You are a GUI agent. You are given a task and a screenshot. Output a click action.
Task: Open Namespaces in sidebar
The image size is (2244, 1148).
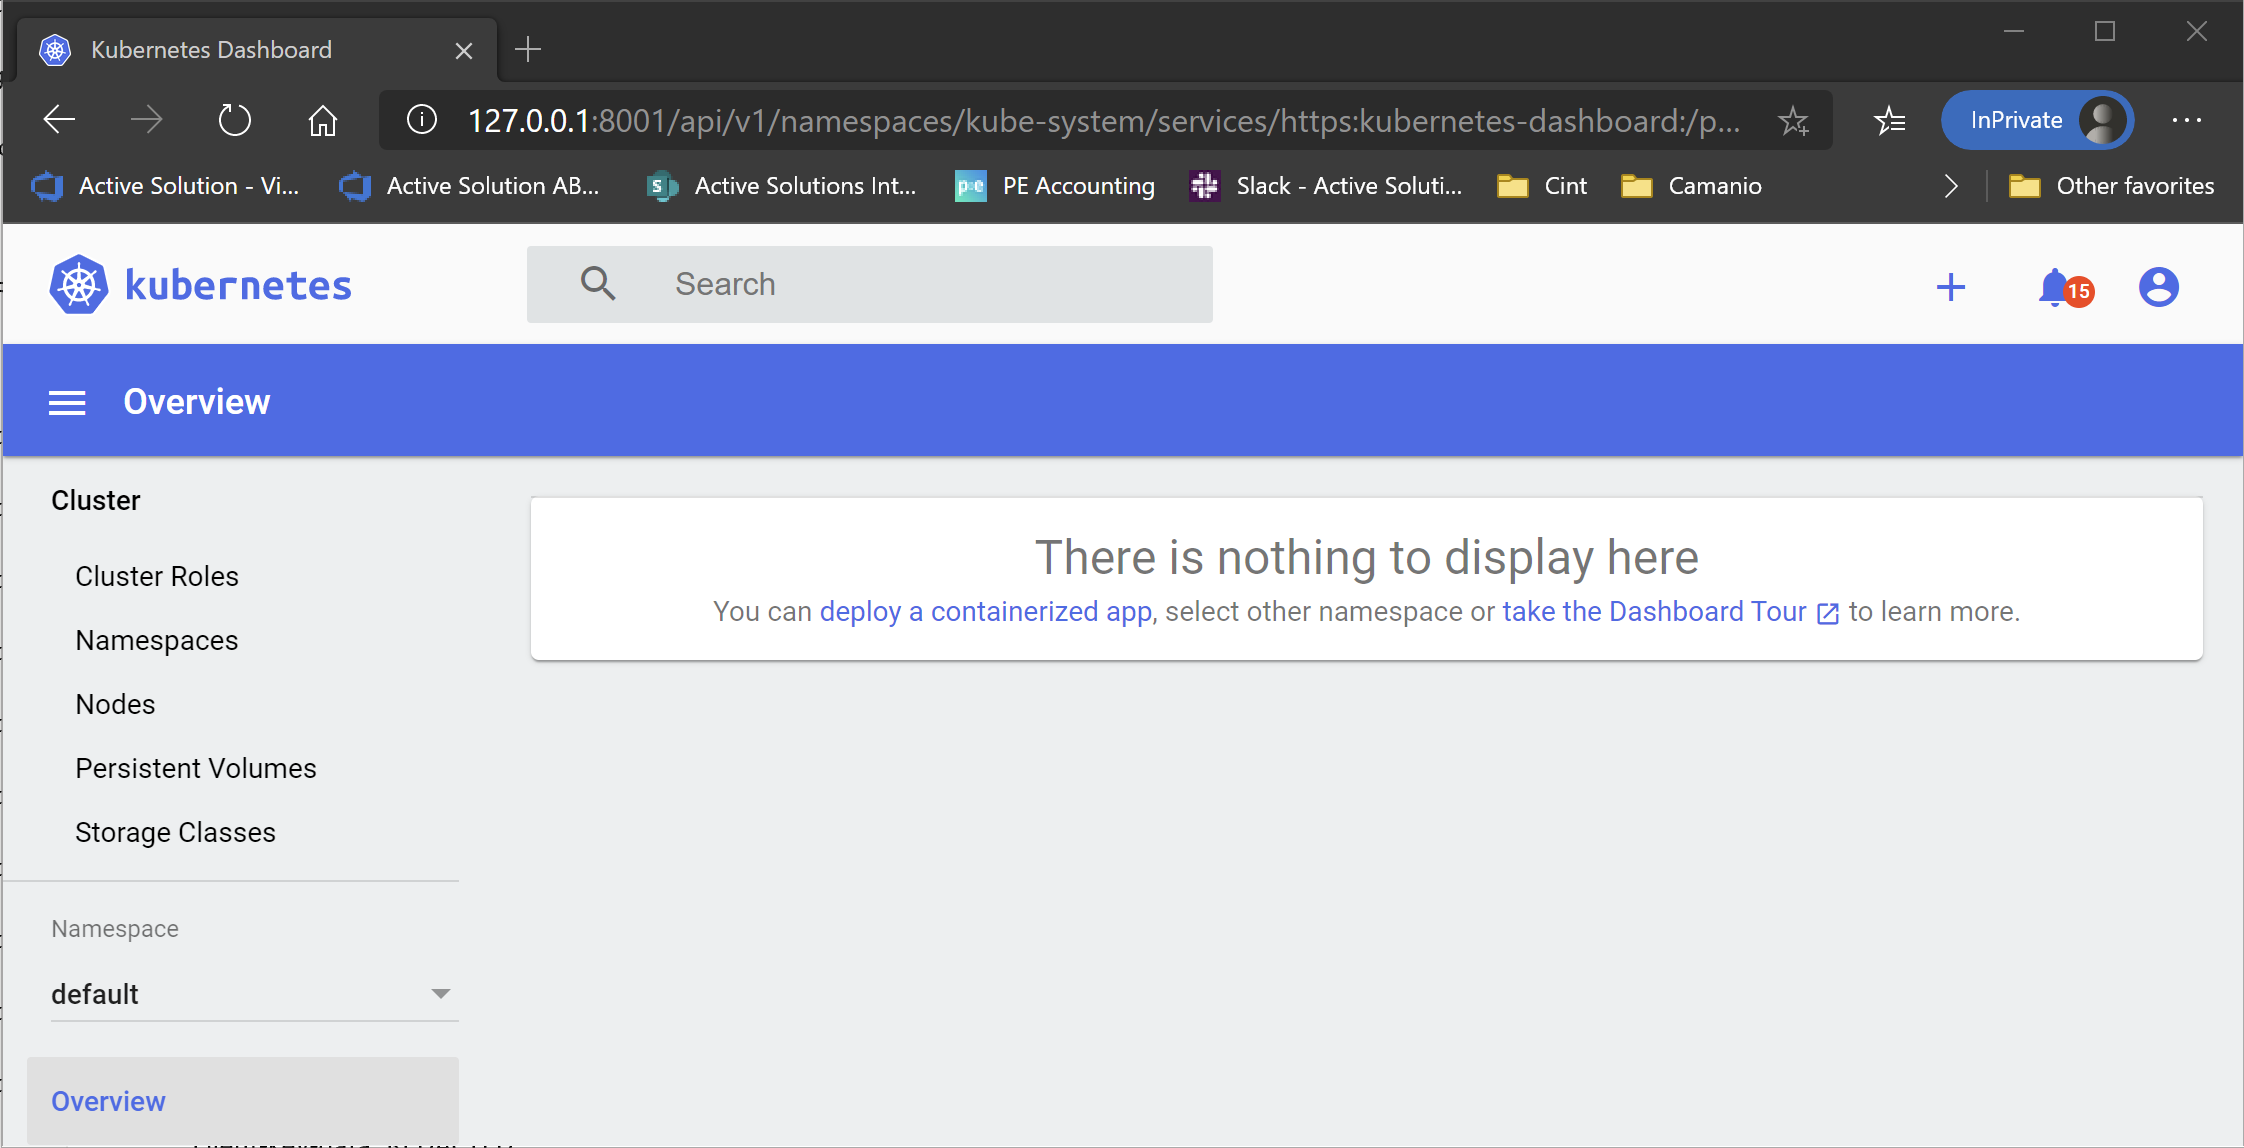[157, 640]
